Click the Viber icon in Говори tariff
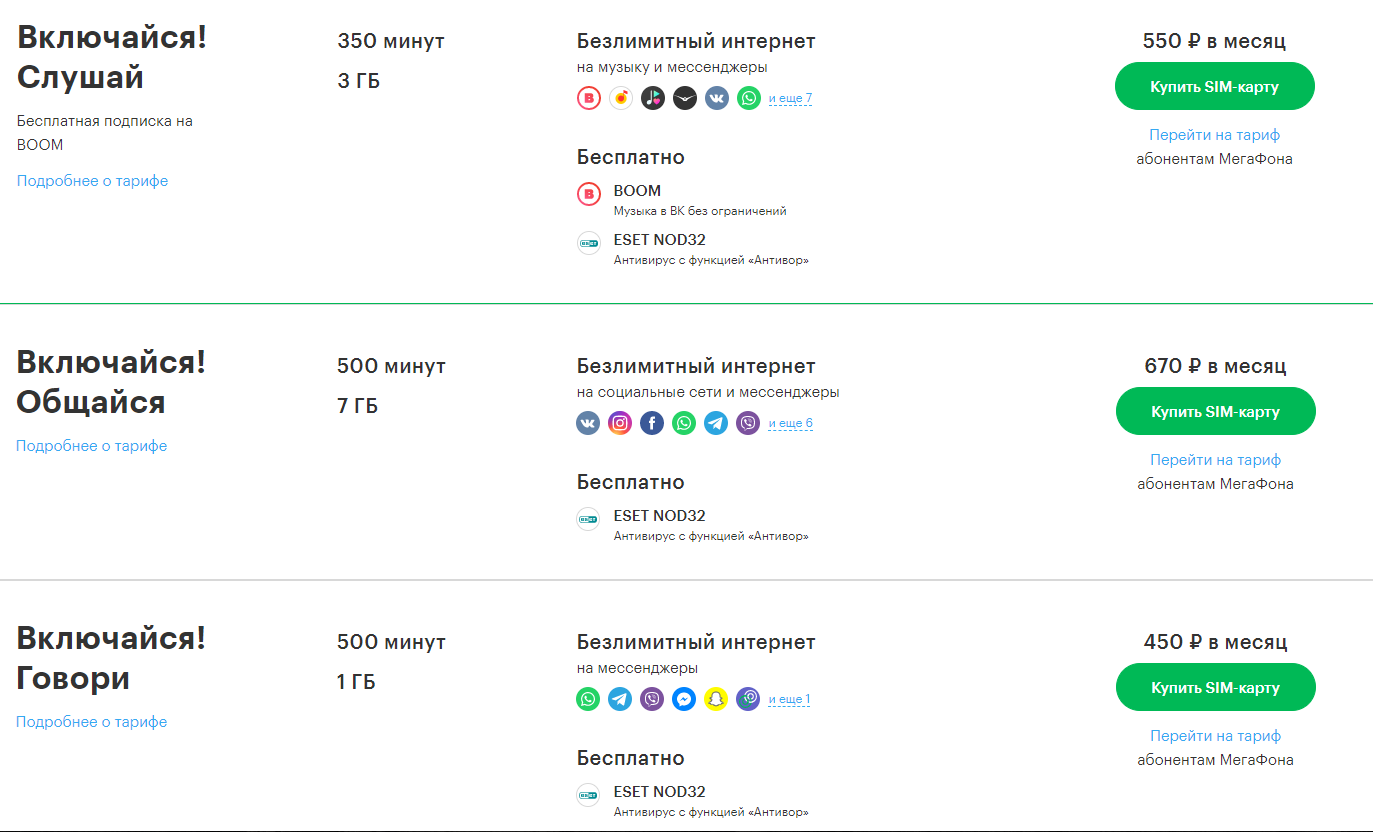Screen dimensions: 1373x832 652,699
